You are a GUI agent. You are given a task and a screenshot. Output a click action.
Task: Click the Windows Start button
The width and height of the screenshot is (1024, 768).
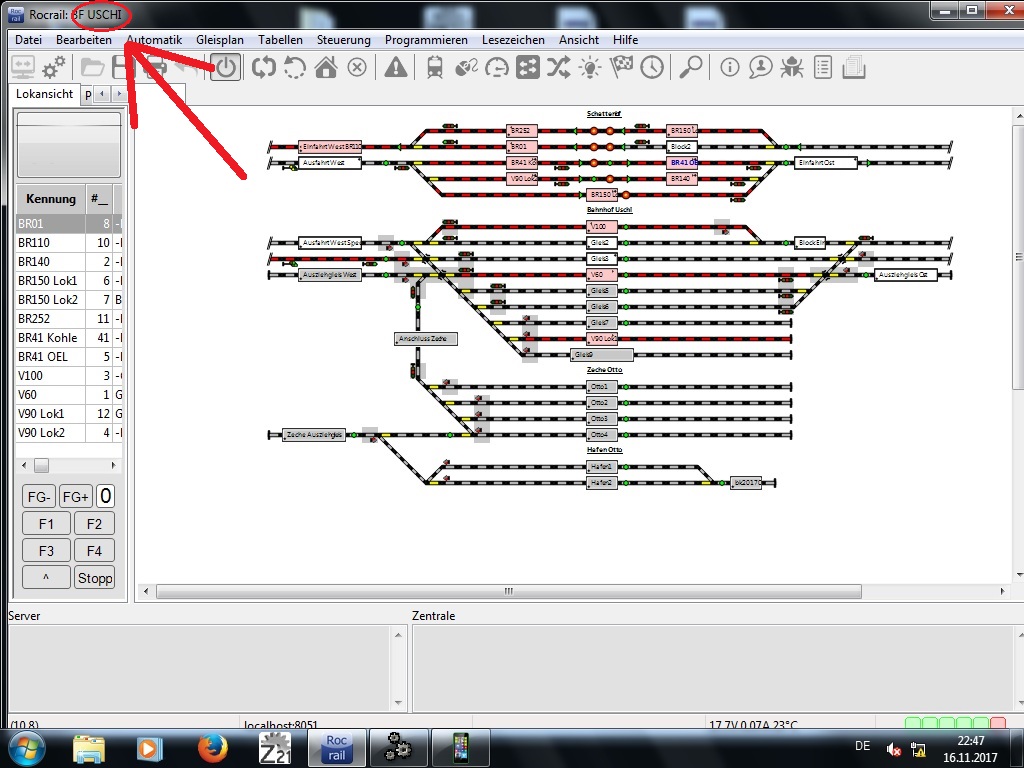26,748
